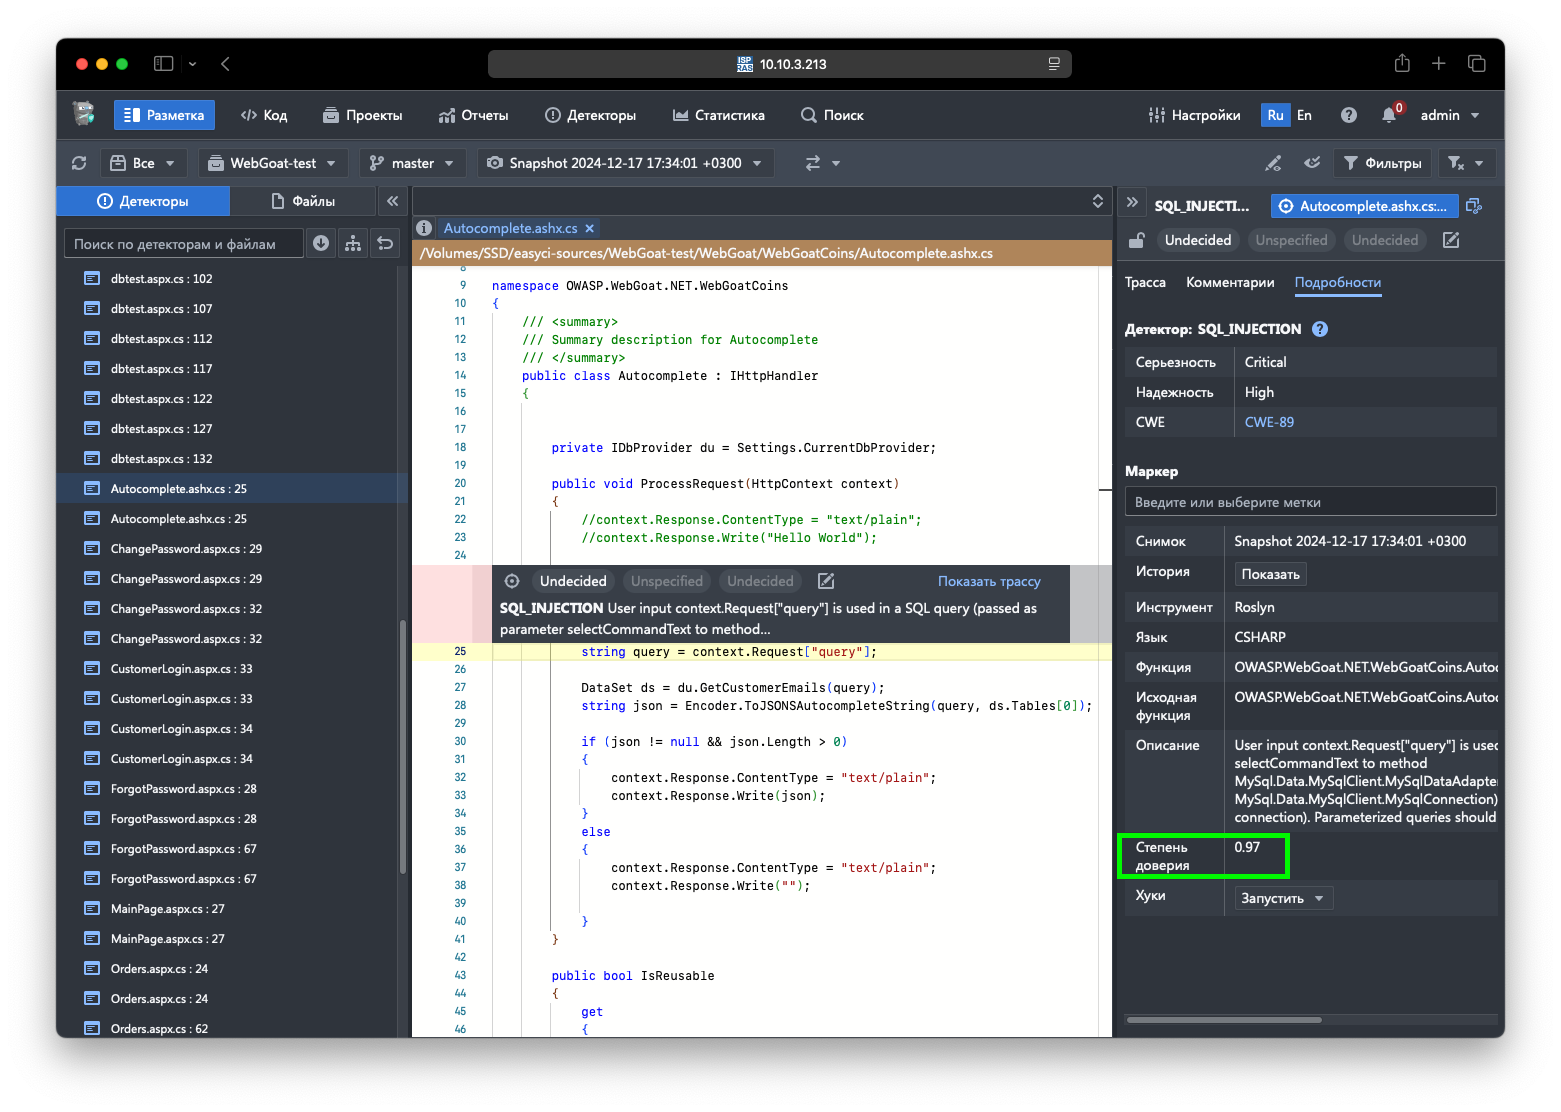Switch to the Файлы tab
Screen dimensions: 1561x1112
pyautogui.click(x=303, y=201)
